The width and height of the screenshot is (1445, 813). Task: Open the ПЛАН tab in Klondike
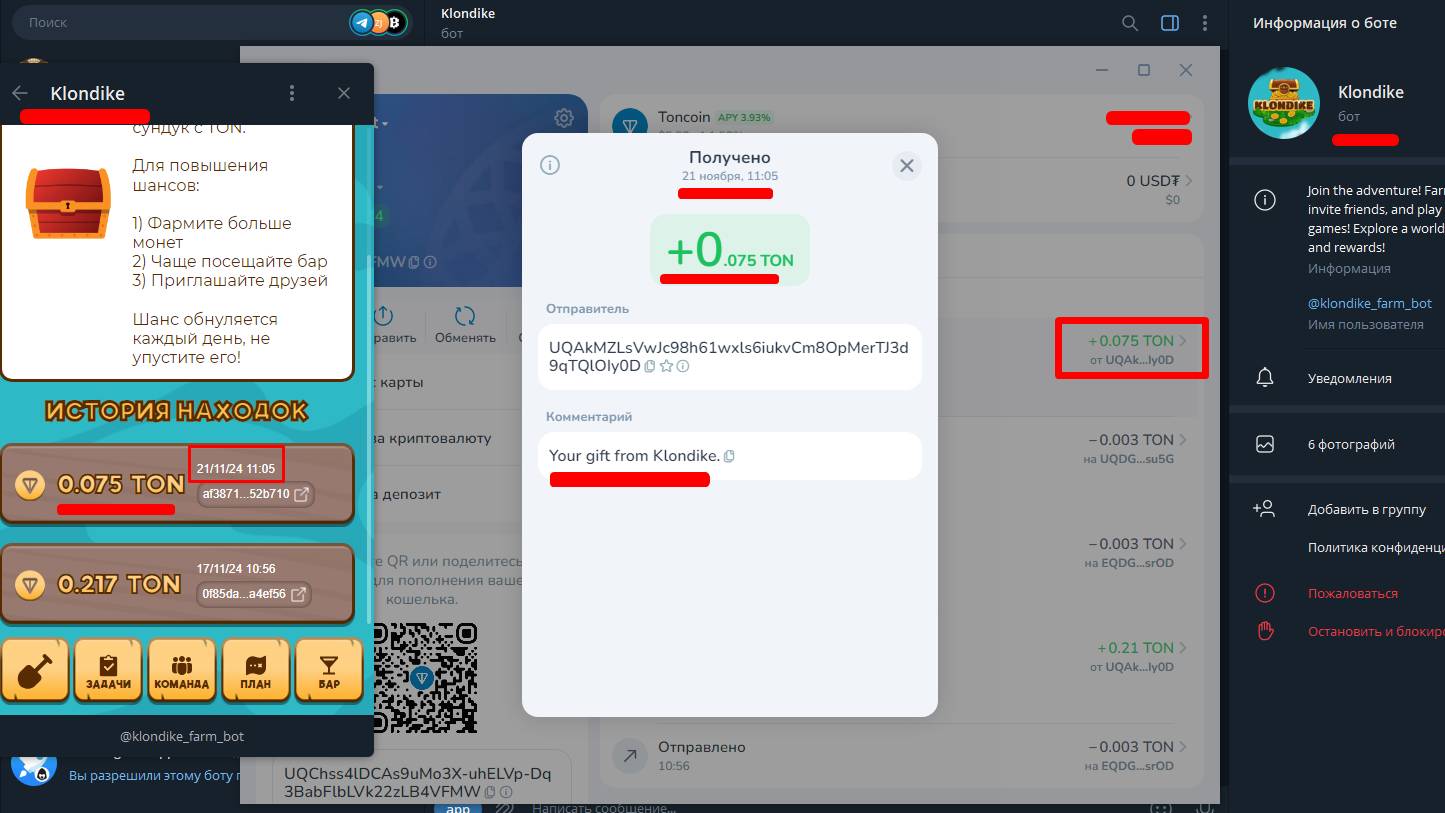256,670
